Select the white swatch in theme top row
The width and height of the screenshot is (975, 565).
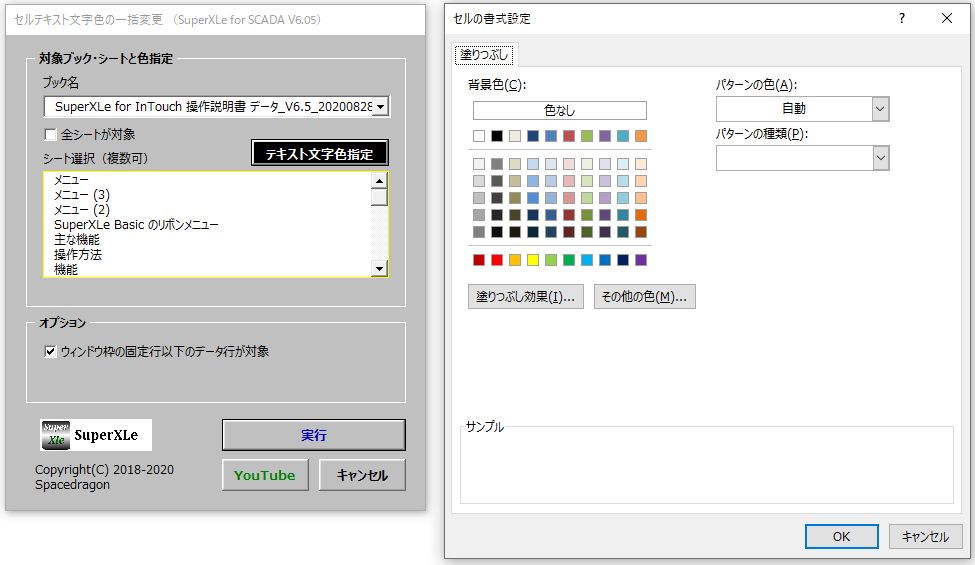(479, 136)
